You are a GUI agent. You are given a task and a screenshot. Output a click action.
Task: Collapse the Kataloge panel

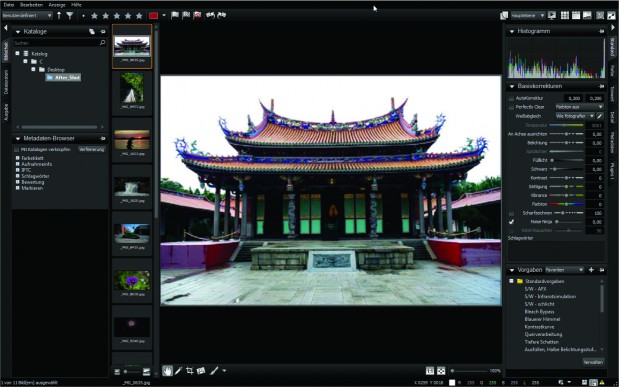tap(18, 32)
